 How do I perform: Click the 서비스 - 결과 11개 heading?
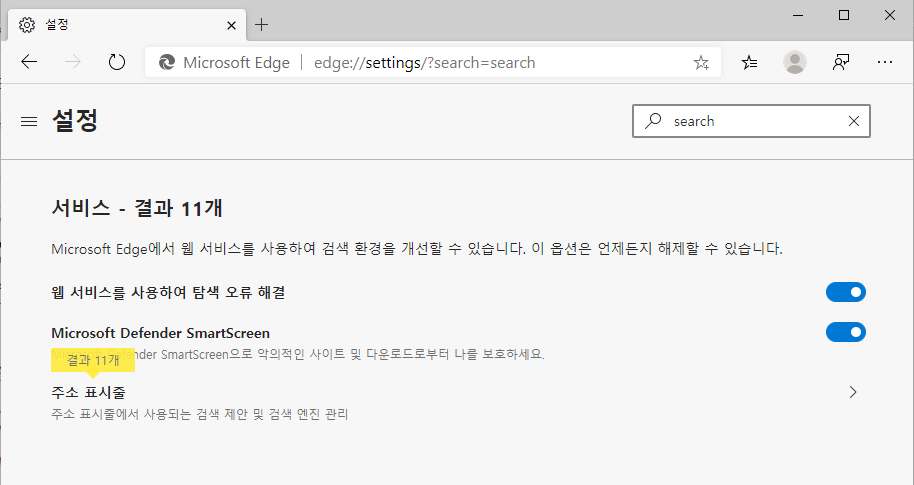(x=137, y=208)
